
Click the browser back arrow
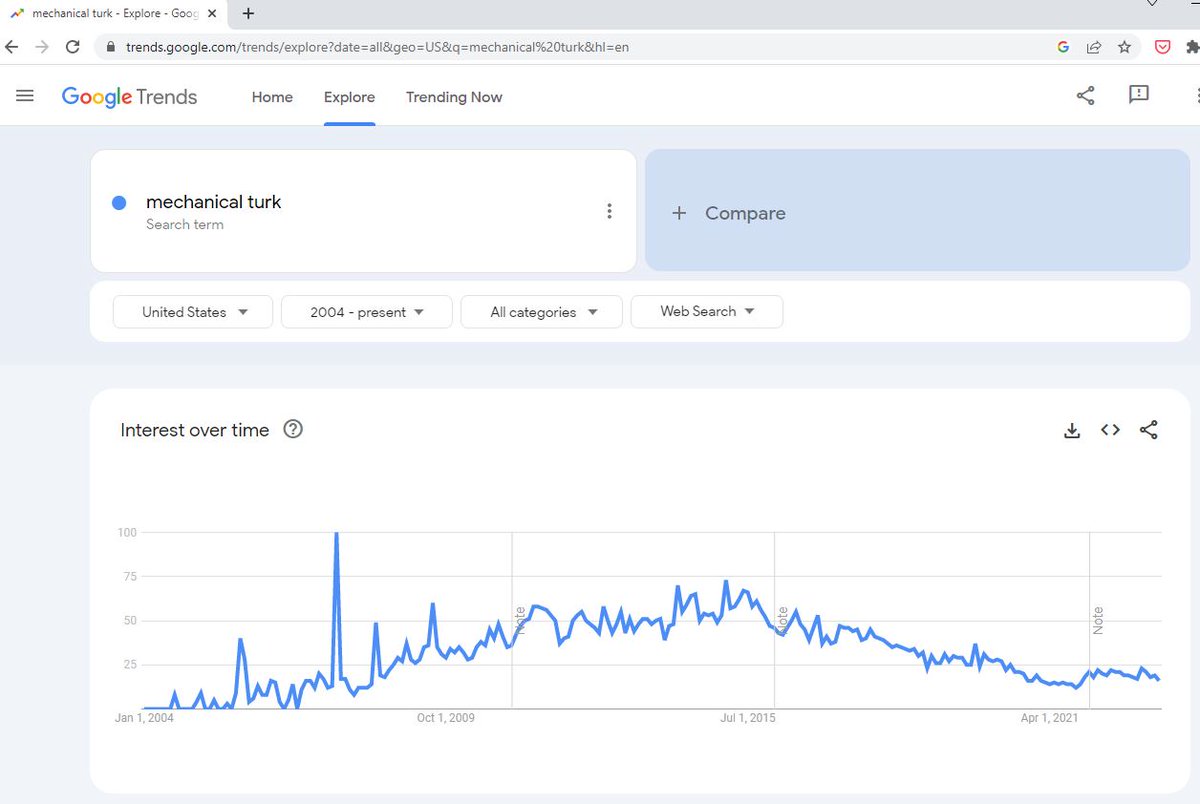(12, 46)
